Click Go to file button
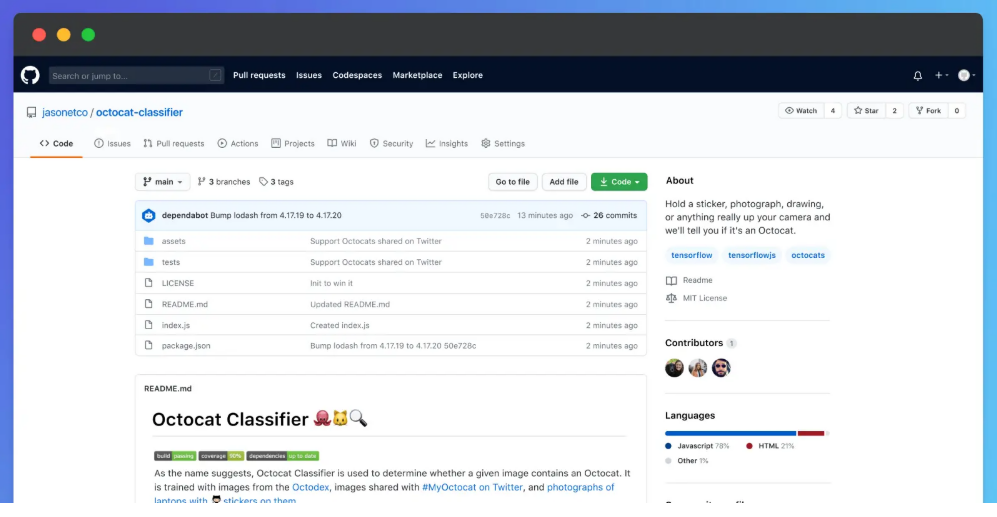The image size is (997, 517). click(512, 182)
